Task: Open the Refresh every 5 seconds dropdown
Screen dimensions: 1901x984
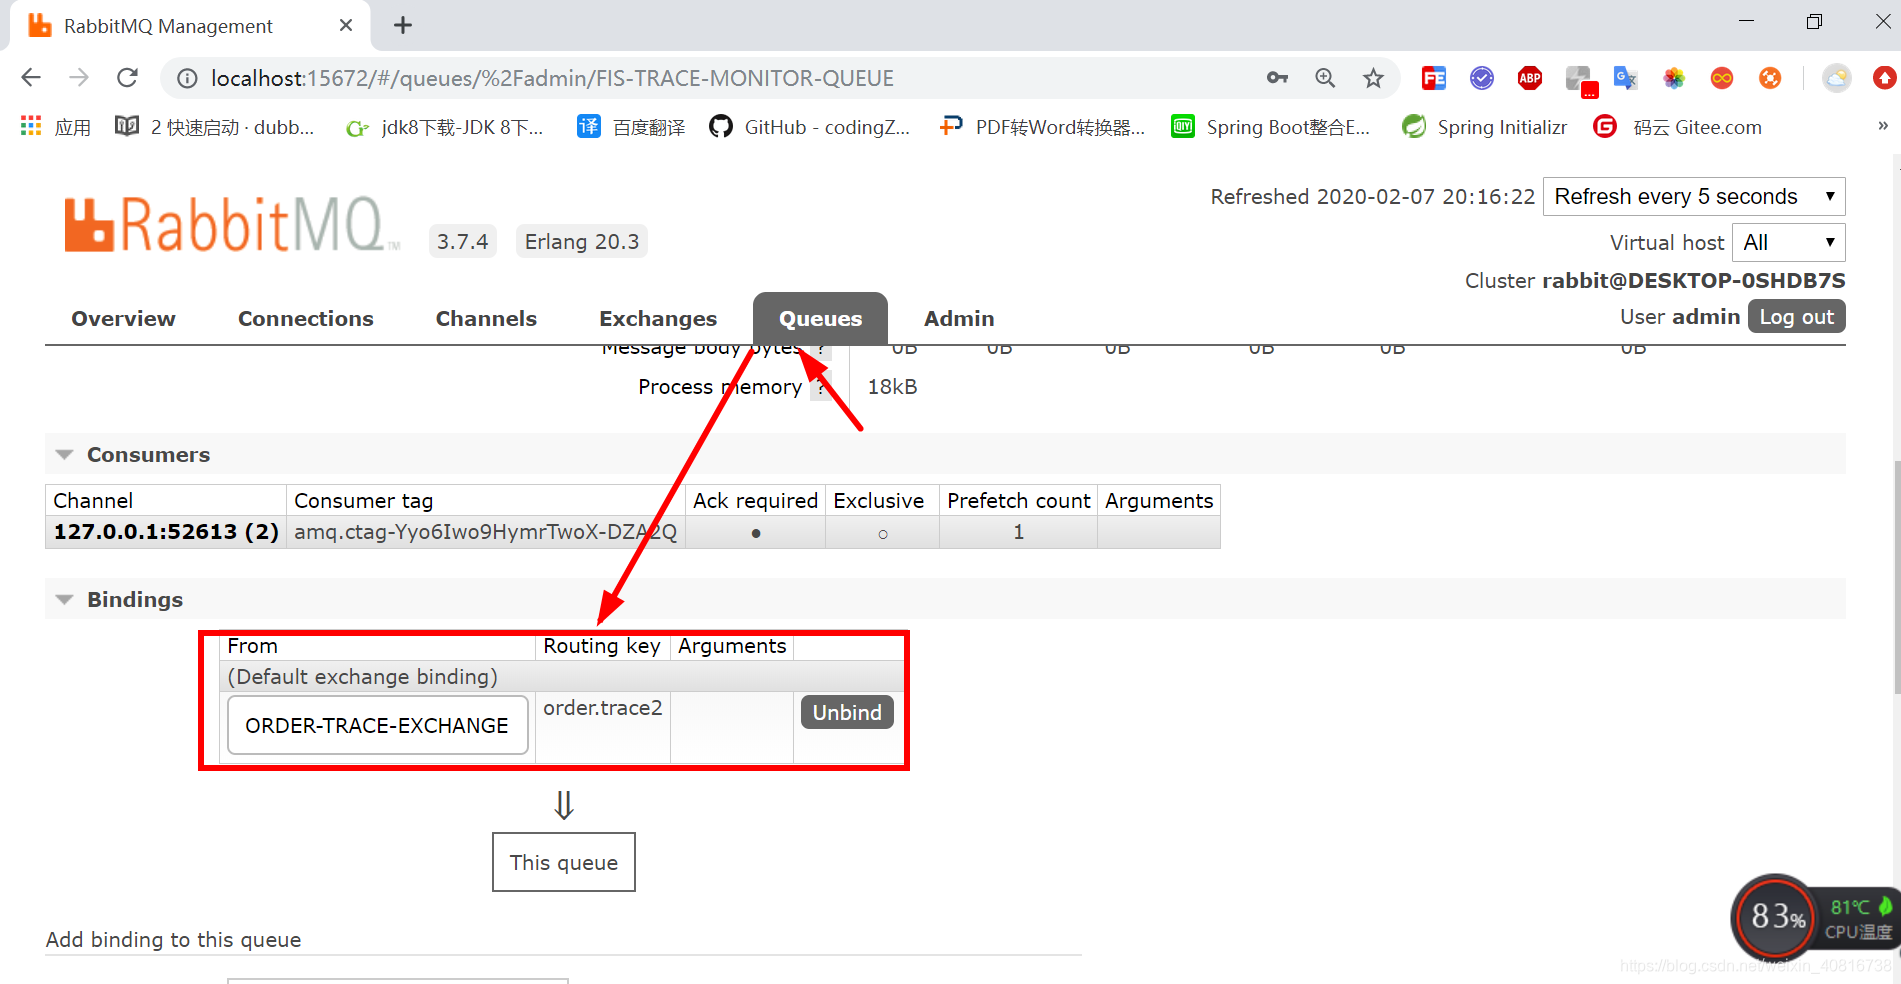Action: (1694, 196)
